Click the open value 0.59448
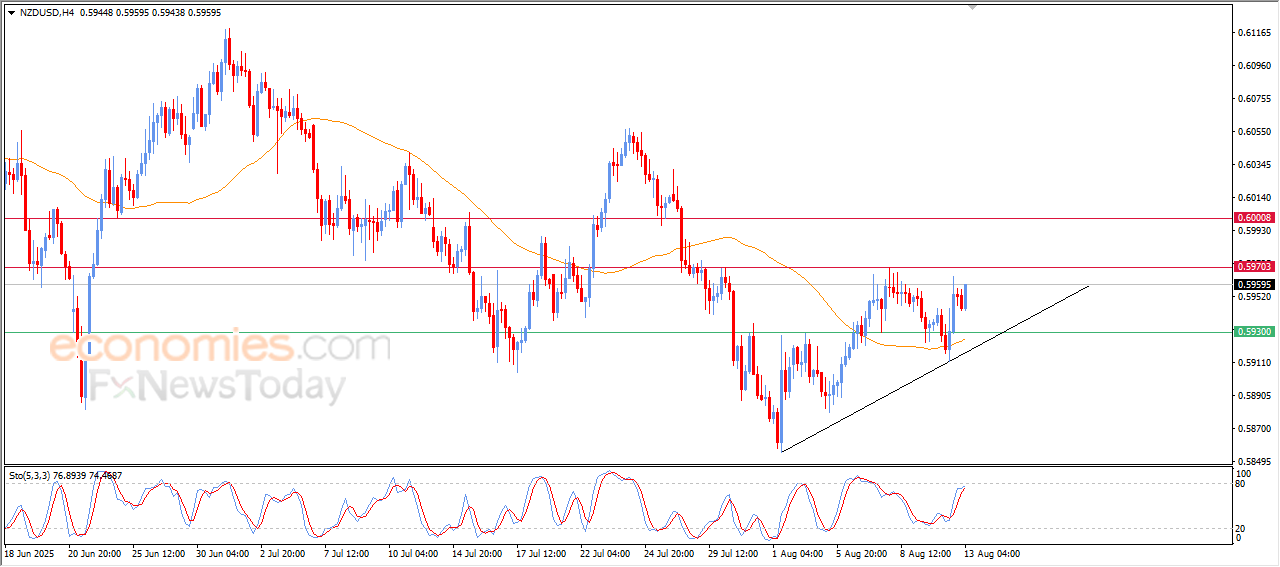1280x567 pixels. click(x=97, y=13)
